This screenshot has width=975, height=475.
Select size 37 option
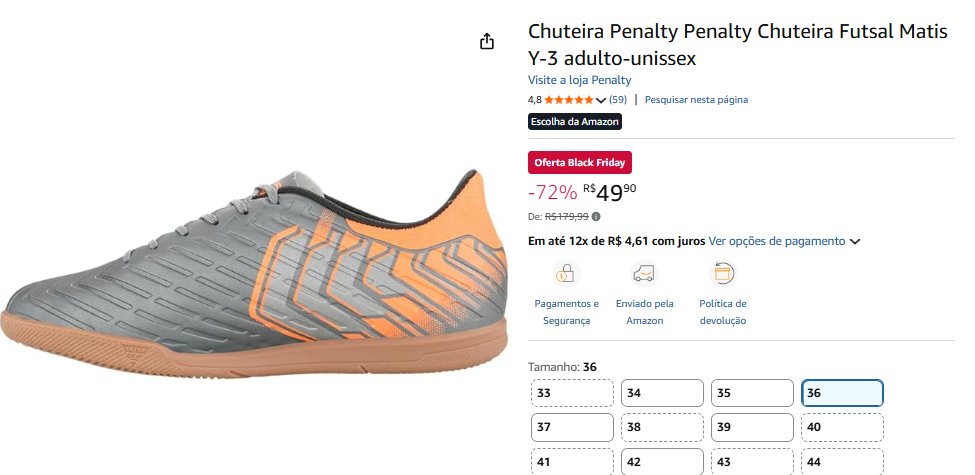(x=572, y=427)
